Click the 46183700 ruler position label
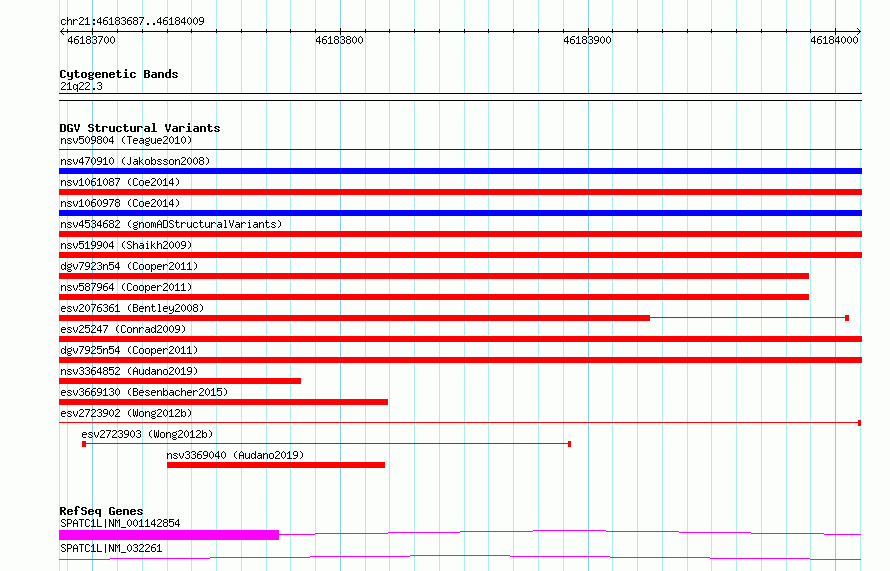This screenshot has width=890, height=571. (91, 40)
